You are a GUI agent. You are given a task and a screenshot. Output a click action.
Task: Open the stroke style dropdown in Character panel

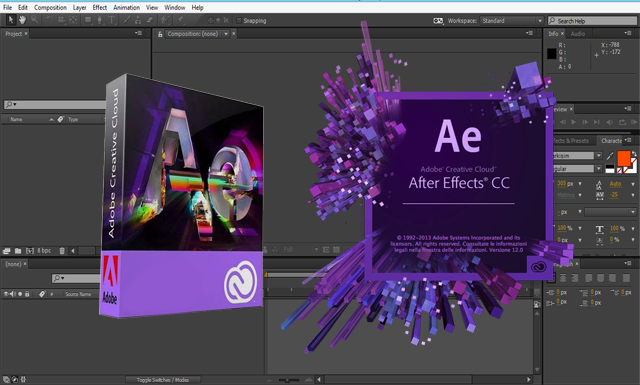click(x=610, y=212)
